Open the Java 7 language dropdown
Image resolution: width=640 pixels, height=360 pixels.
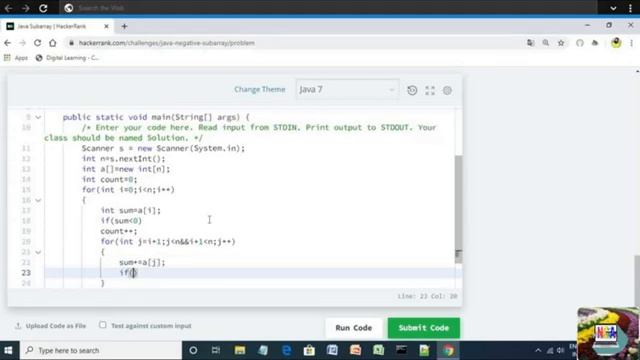pos(347,89)
